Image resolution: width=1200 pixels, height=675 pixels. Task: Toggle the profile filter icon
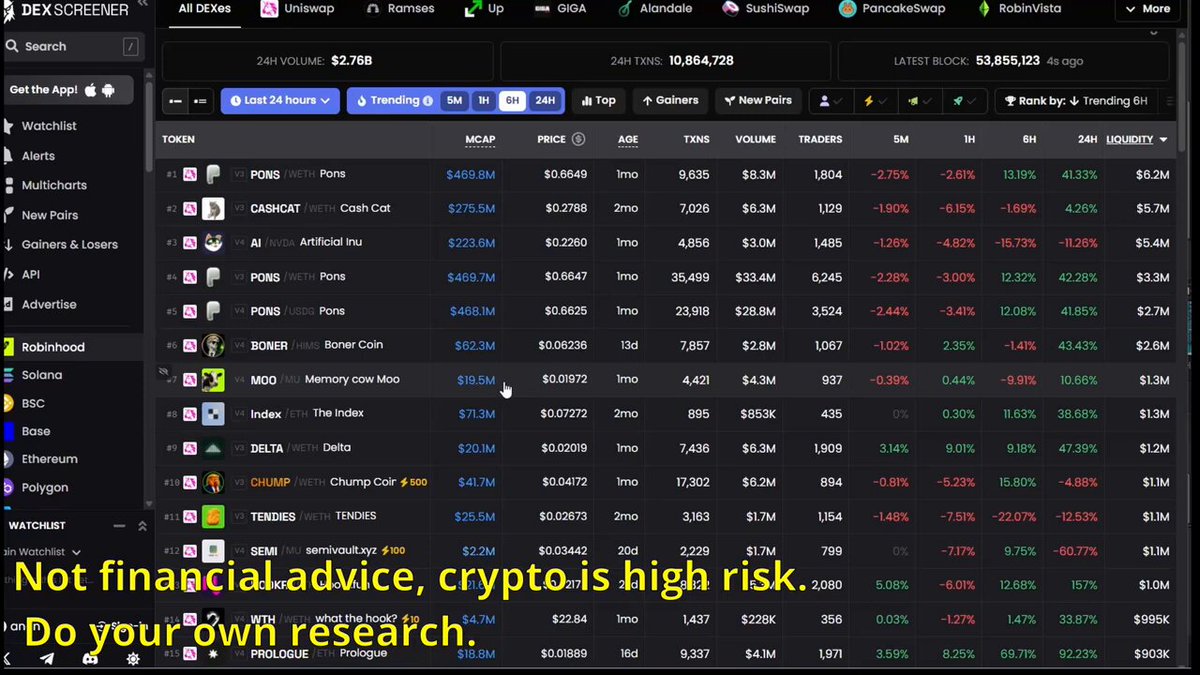(831, 101)
